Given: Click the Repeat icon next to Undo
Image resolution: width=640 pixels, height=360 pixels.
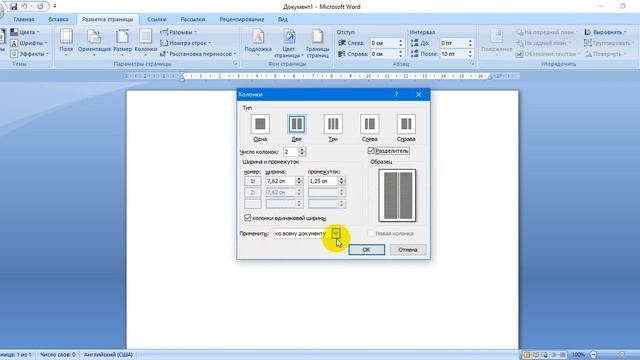Looking at the screenshot, I should click(40, 7).
